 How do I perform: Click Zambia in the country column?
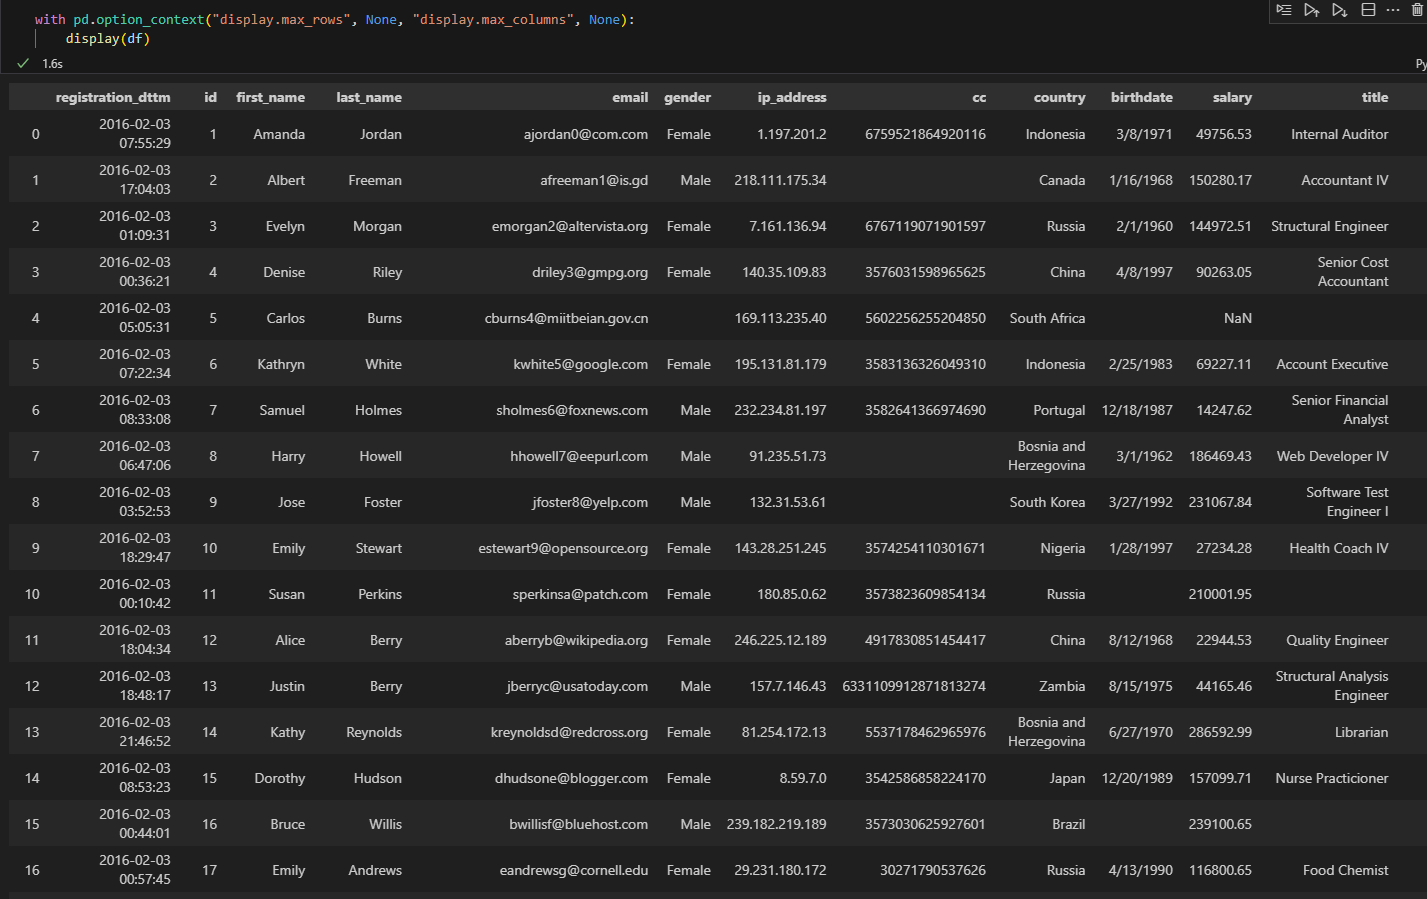[x=1062, y=686]
